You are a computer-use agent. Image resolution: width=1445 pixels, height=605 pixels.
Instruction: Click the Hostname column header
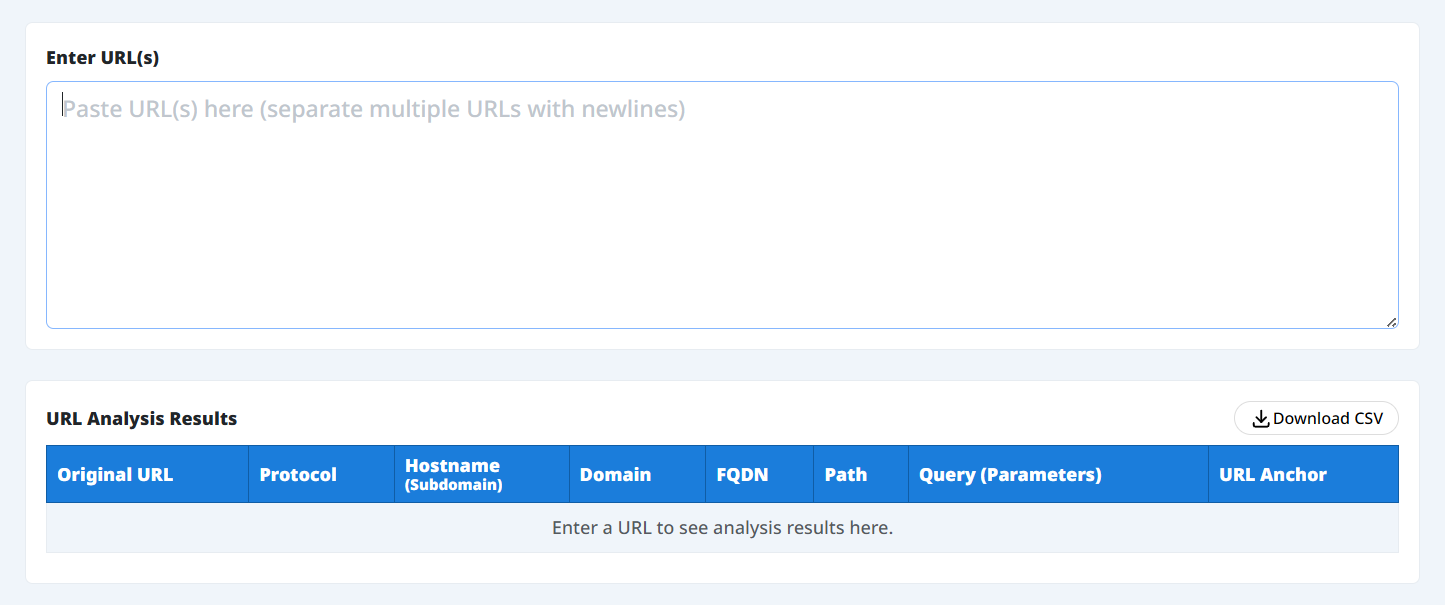[x=452, y=466]
